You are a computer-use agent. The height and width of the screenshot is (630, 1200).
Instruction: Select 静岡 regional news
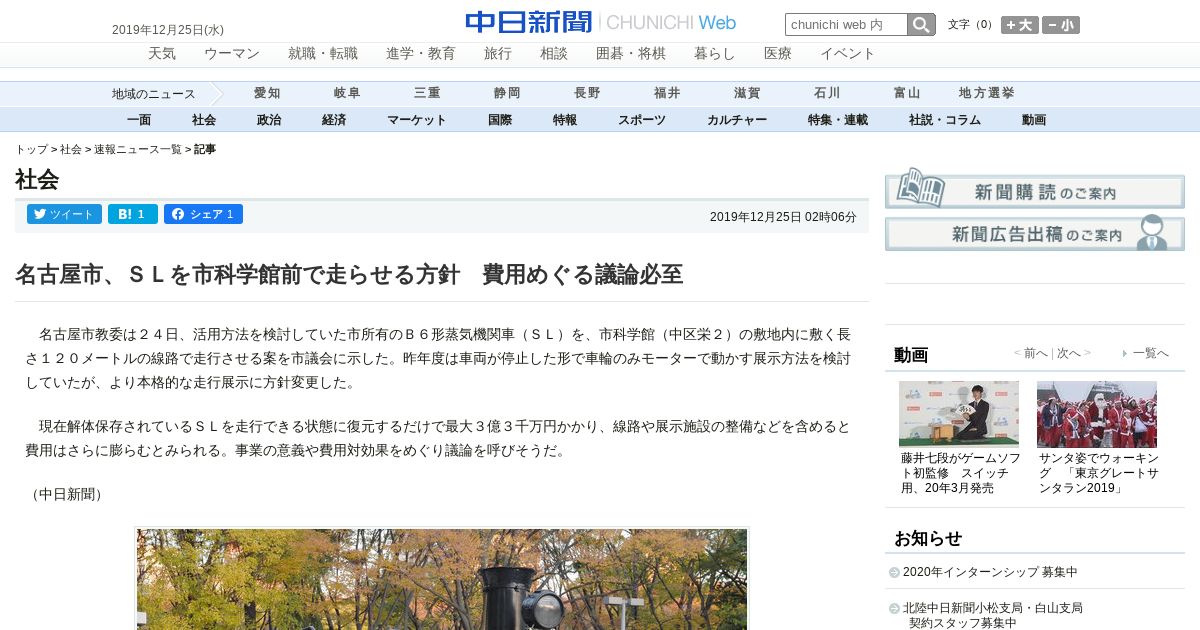pos(507,93)
